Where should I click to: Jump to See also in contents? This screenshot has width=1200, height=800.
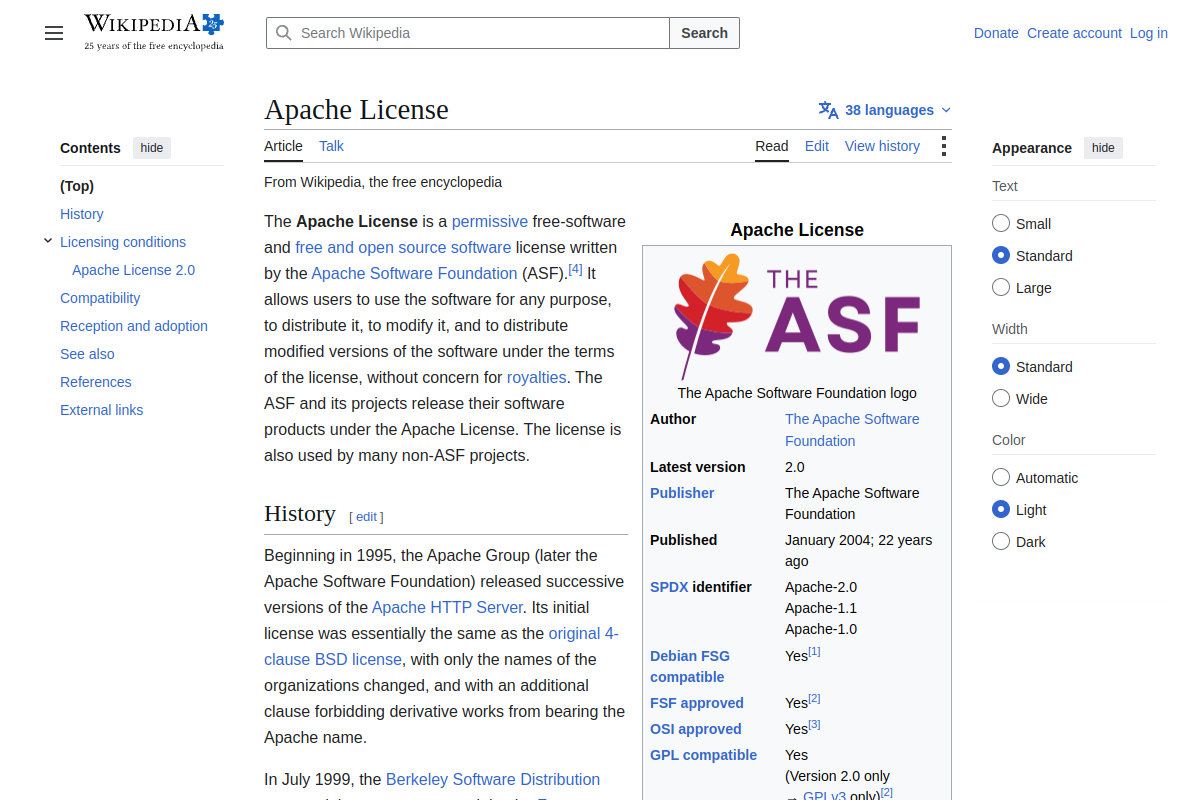[87, 354]
